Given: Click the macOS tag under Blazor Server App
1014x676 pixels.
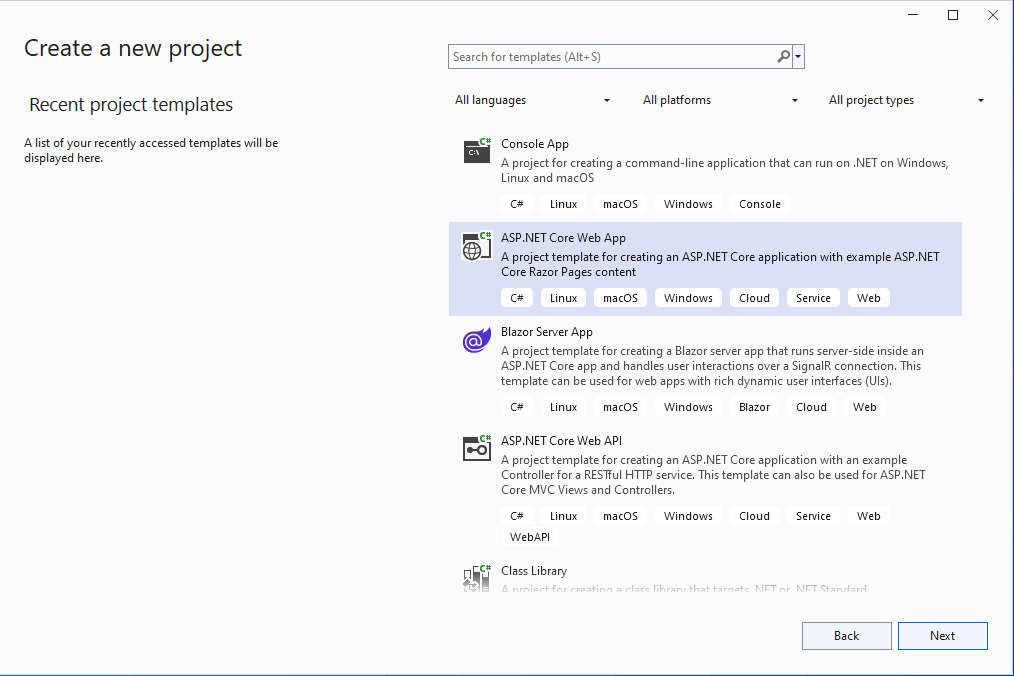Looking at the screenshot, I should click(620, 407).
